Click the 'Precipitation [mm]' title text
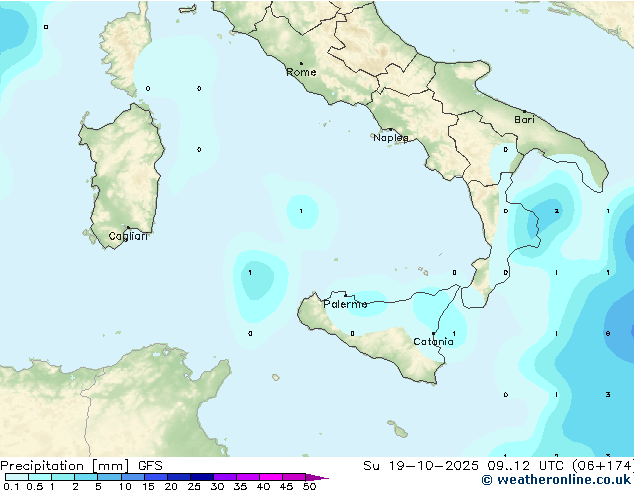Image resolution: width=634 pixels, height=490 pixels. 65,466
